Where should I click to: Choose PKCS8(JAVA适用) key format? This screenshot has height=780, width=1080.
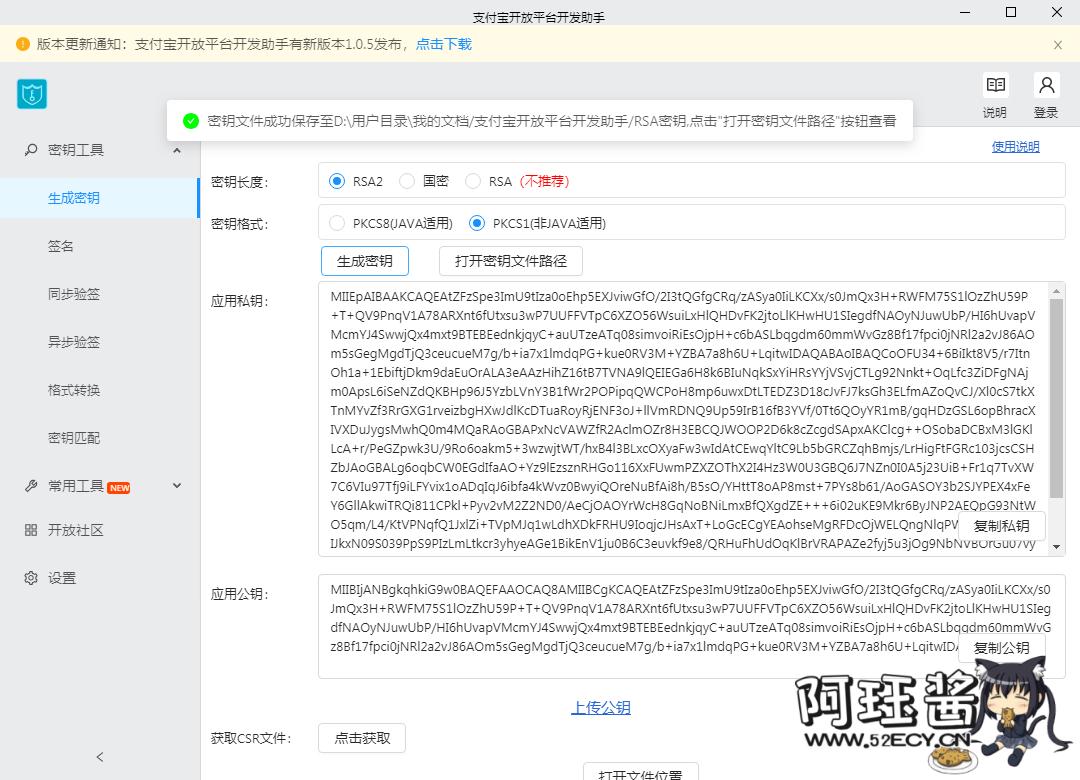click(x=337, y=223)
